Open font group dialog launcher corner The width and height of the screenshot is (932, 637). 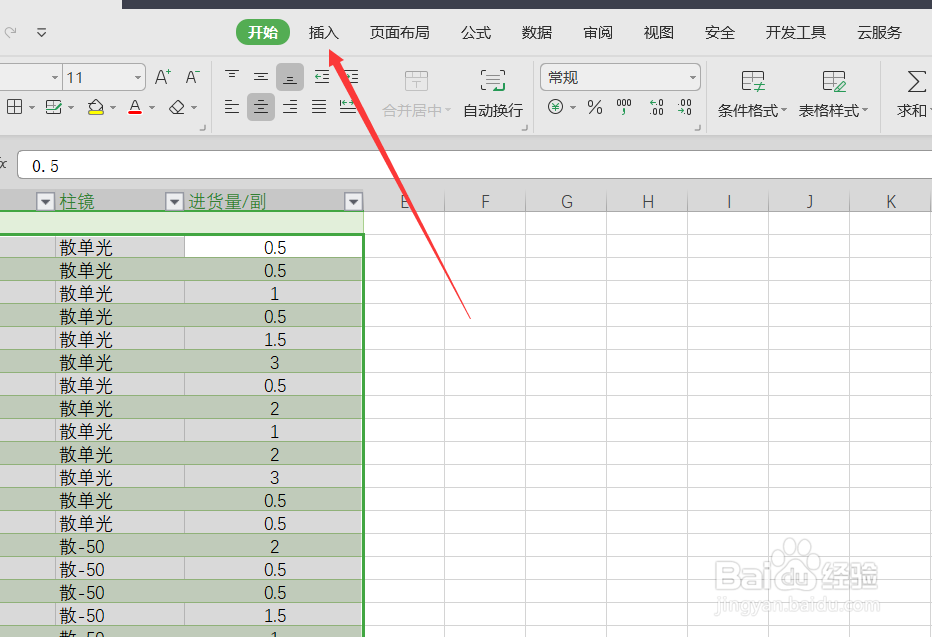(x=203, y=128)
